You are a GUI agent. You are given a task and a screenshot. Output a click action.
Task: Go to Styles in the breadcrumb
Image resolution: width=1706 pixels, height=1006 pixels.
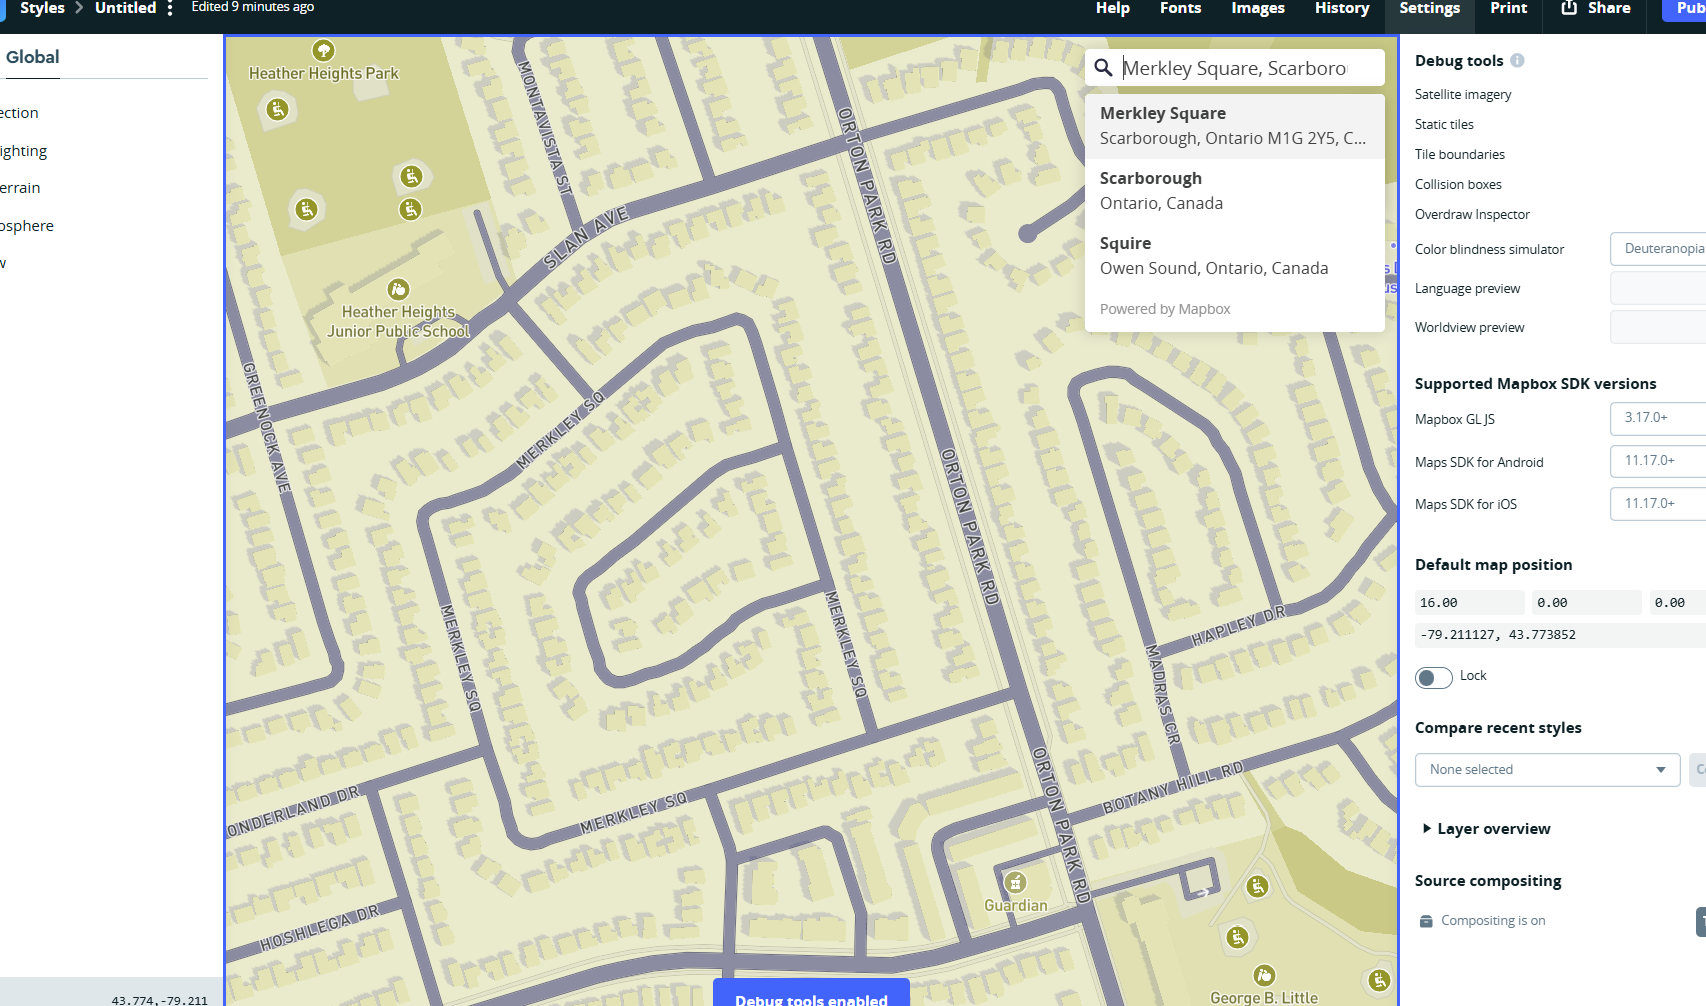click(x=42, y=8)
